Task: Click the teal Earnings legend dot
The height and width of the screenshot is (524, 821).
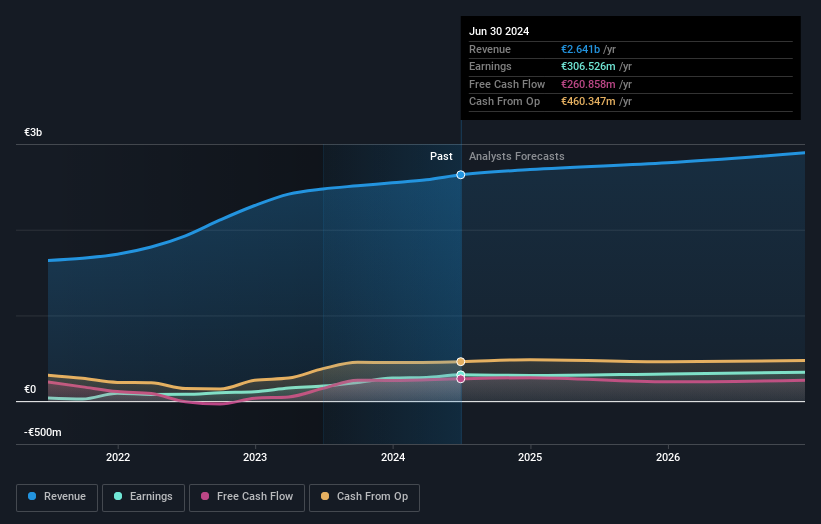Action: point(118,496)
